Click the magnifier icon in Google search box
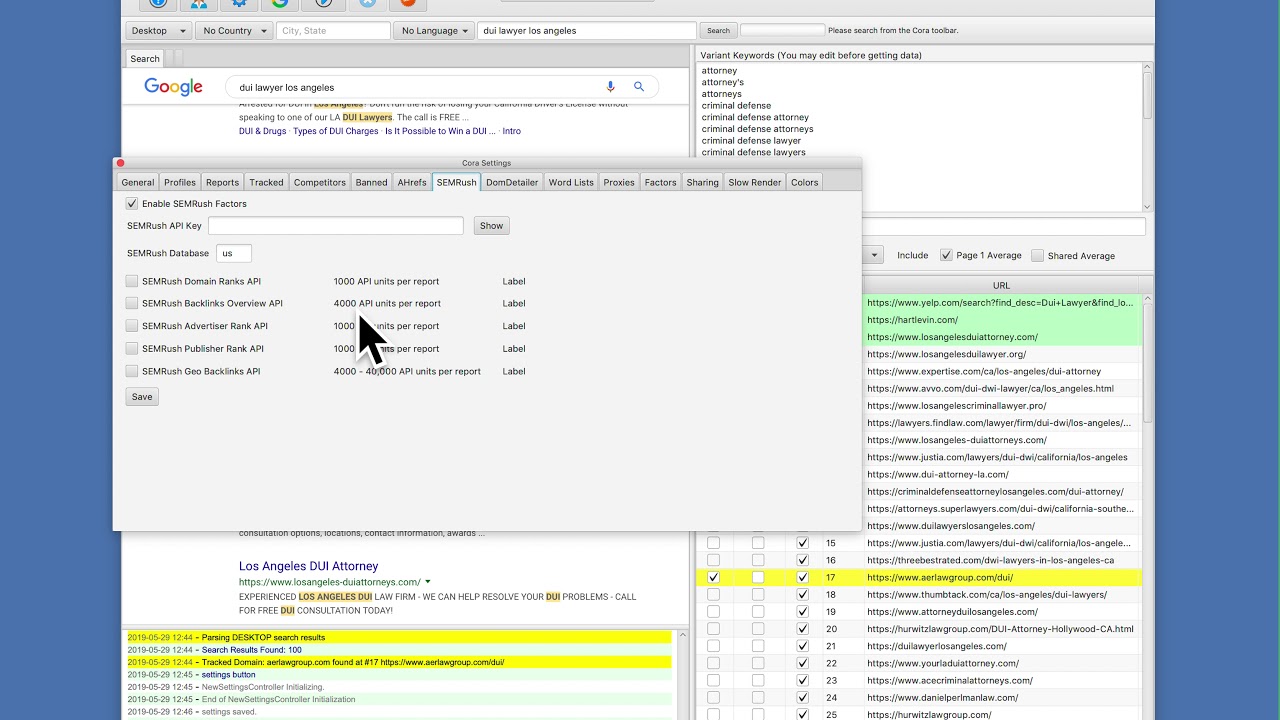The image size is (1280, 720). (639, 87)
